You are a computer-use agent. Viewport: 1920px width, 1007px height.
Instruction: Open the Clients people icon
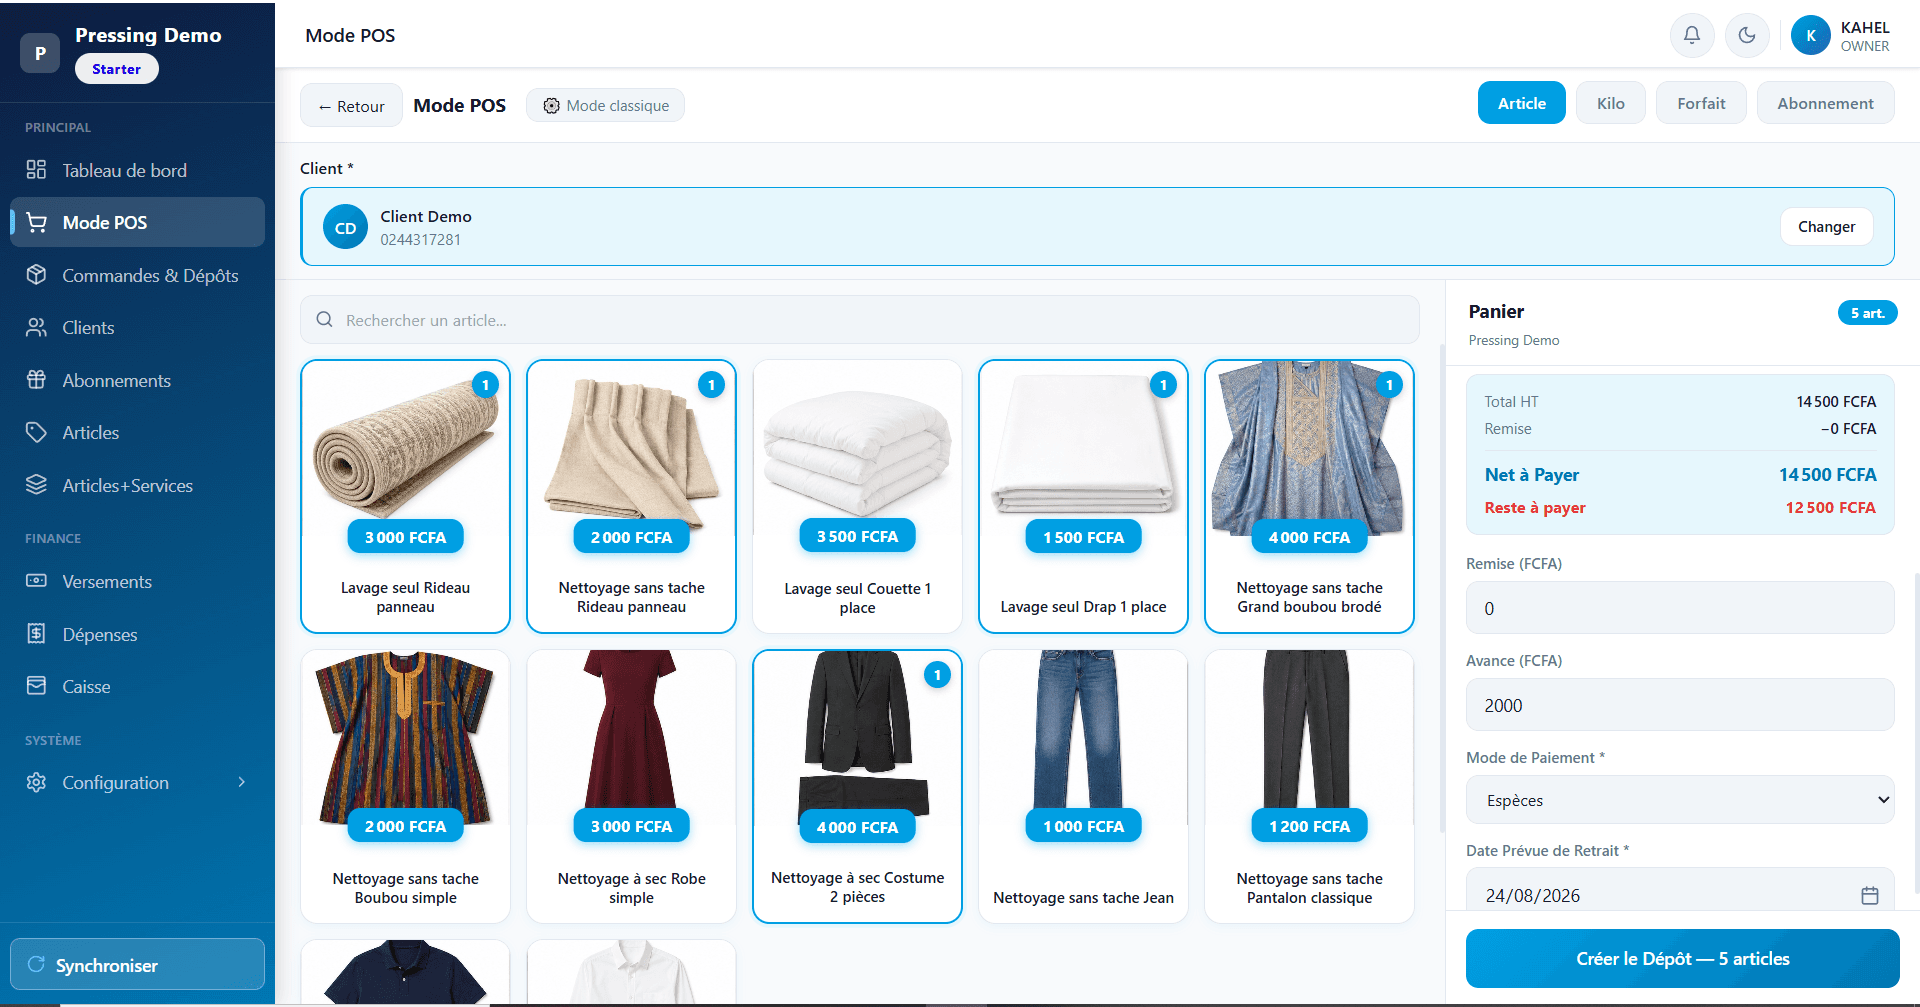tap(36, 327)
